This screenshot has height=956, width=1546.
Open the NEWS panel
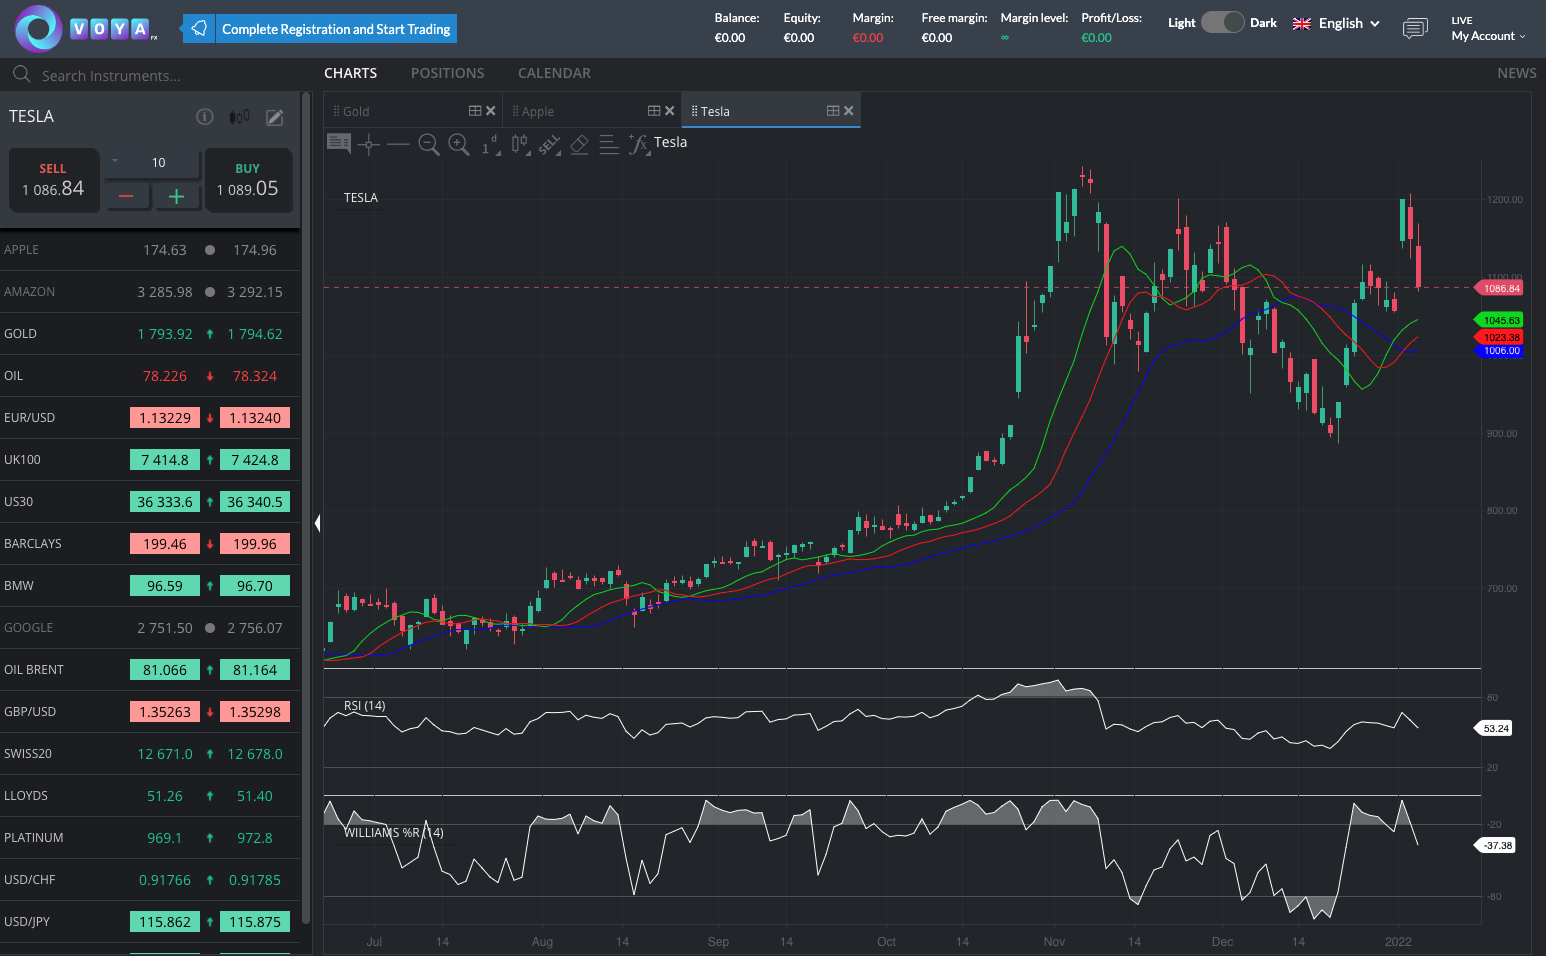[1516, 73]
